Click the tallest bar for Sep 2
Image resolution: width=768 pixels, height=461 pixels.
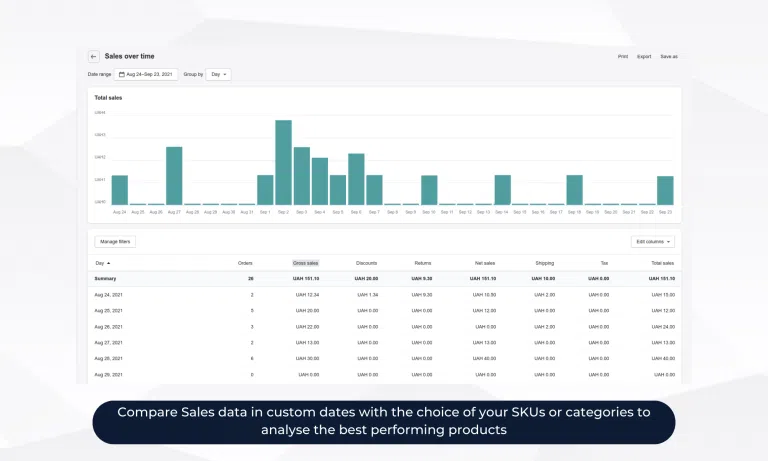(x=283, y=162)
